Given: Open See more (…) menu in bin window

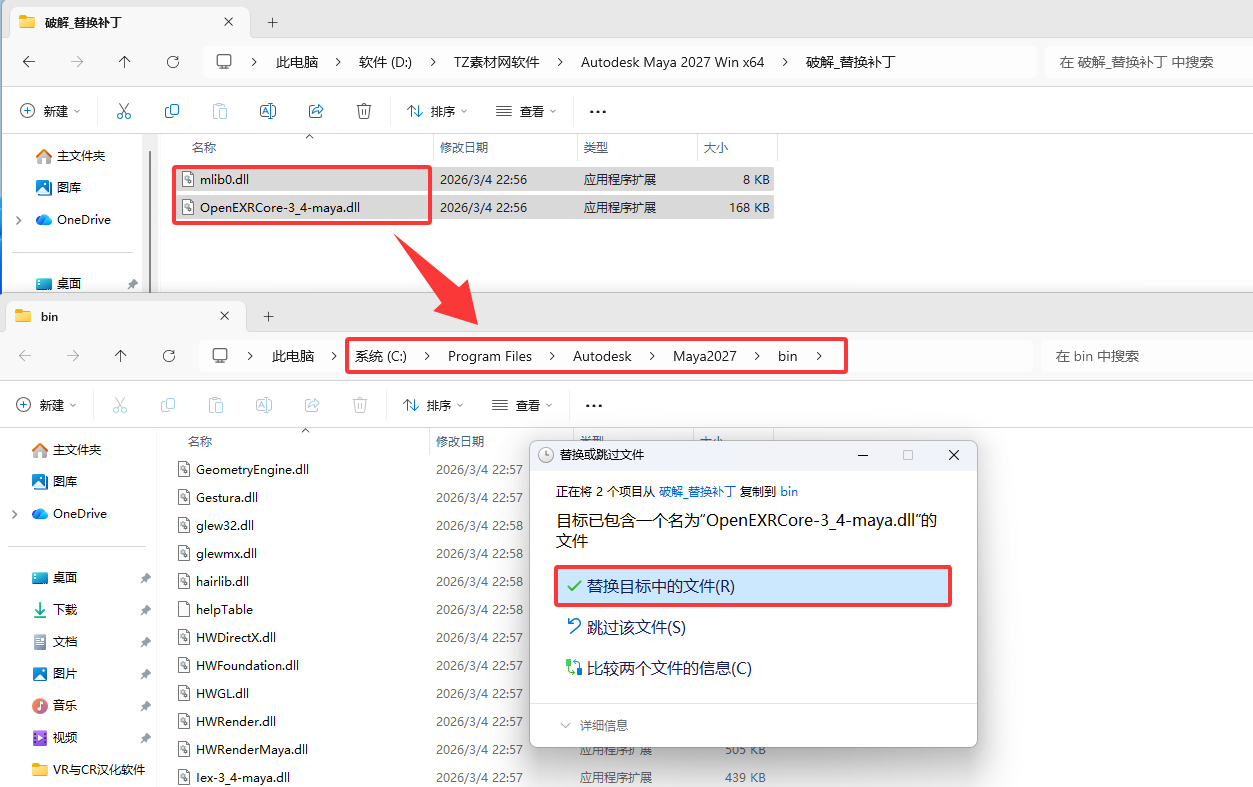Looking at the screenshot, I should [594, 405].
